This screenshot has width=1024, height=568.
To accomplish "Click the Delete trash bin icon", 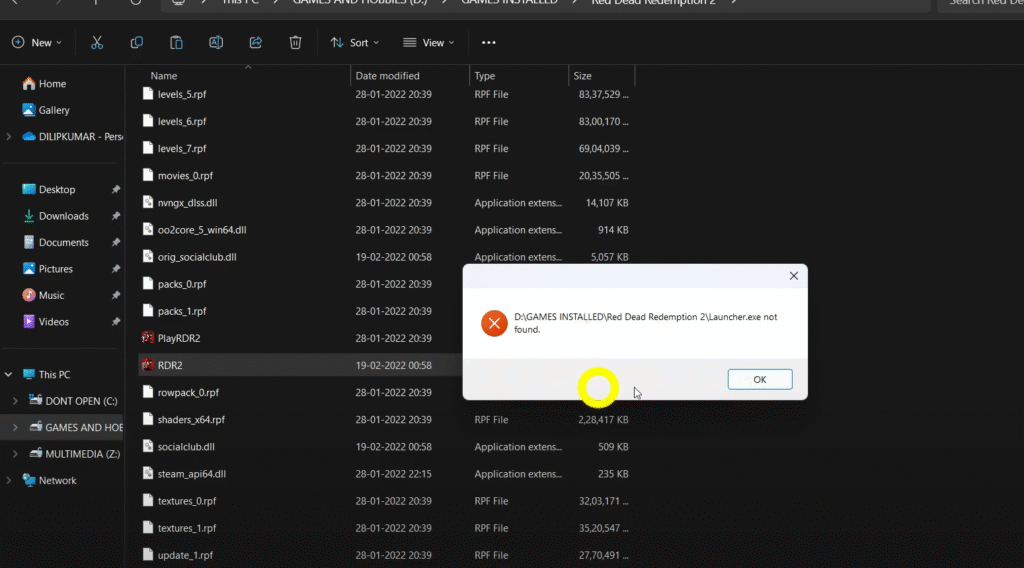I will pos(295,42).
